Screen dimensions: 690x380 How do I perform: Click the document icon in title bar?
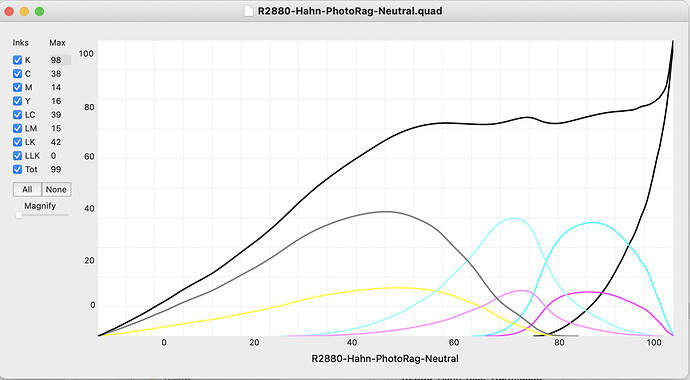pyautogui.click(x=249, y=11)
